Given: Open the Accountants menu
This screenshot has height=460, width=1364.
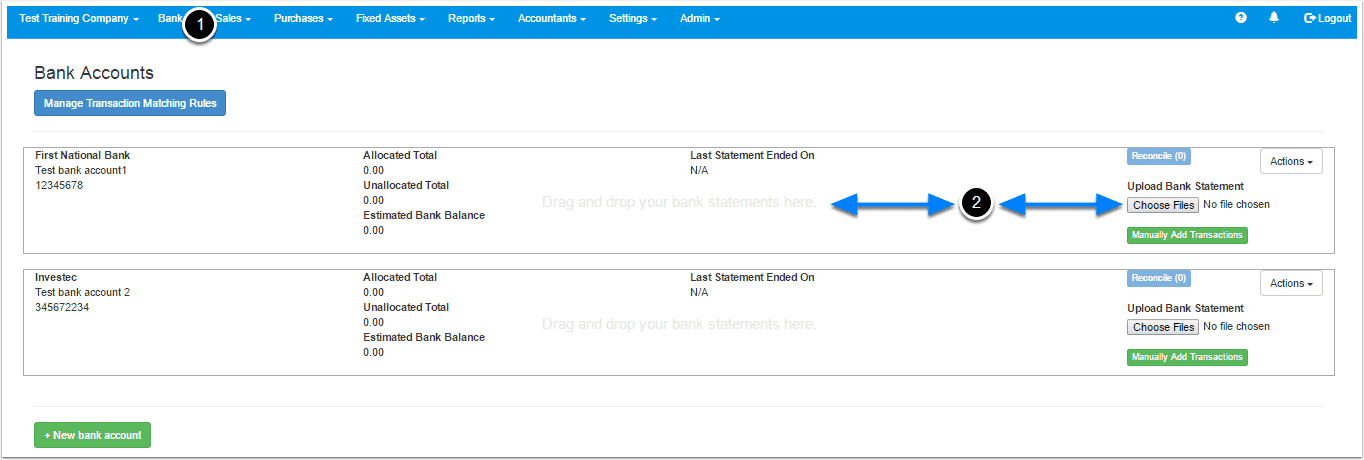Looking at the screenshot, I should (x=552, y=18).
